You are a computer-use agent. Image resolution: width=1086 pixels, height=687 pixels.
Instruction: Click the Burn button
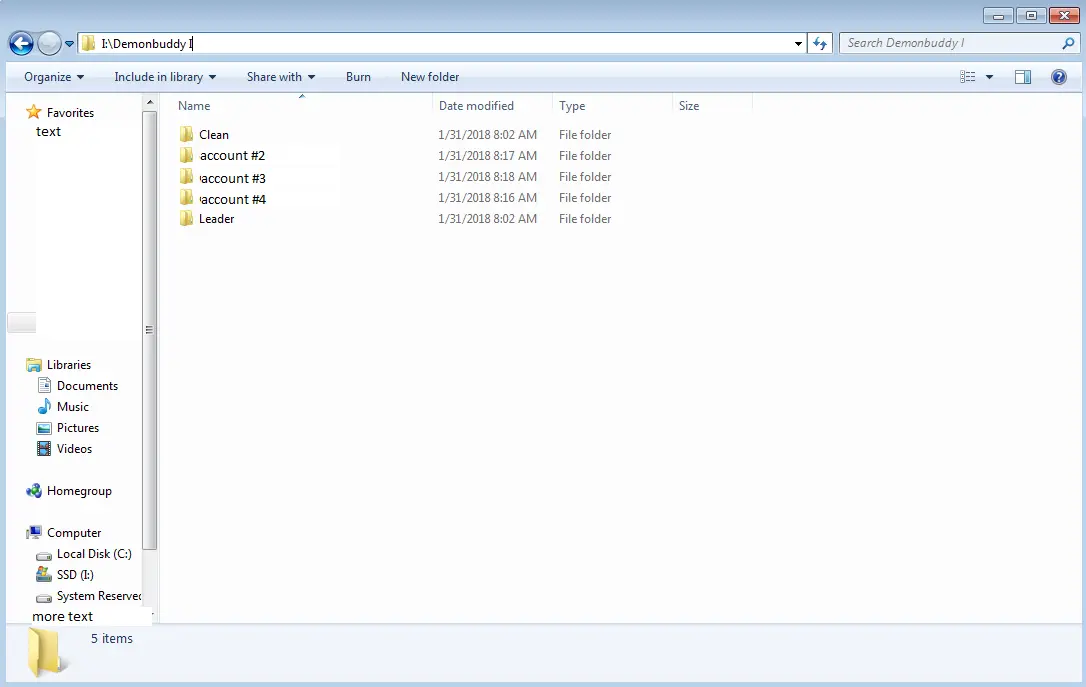(358, 77)
